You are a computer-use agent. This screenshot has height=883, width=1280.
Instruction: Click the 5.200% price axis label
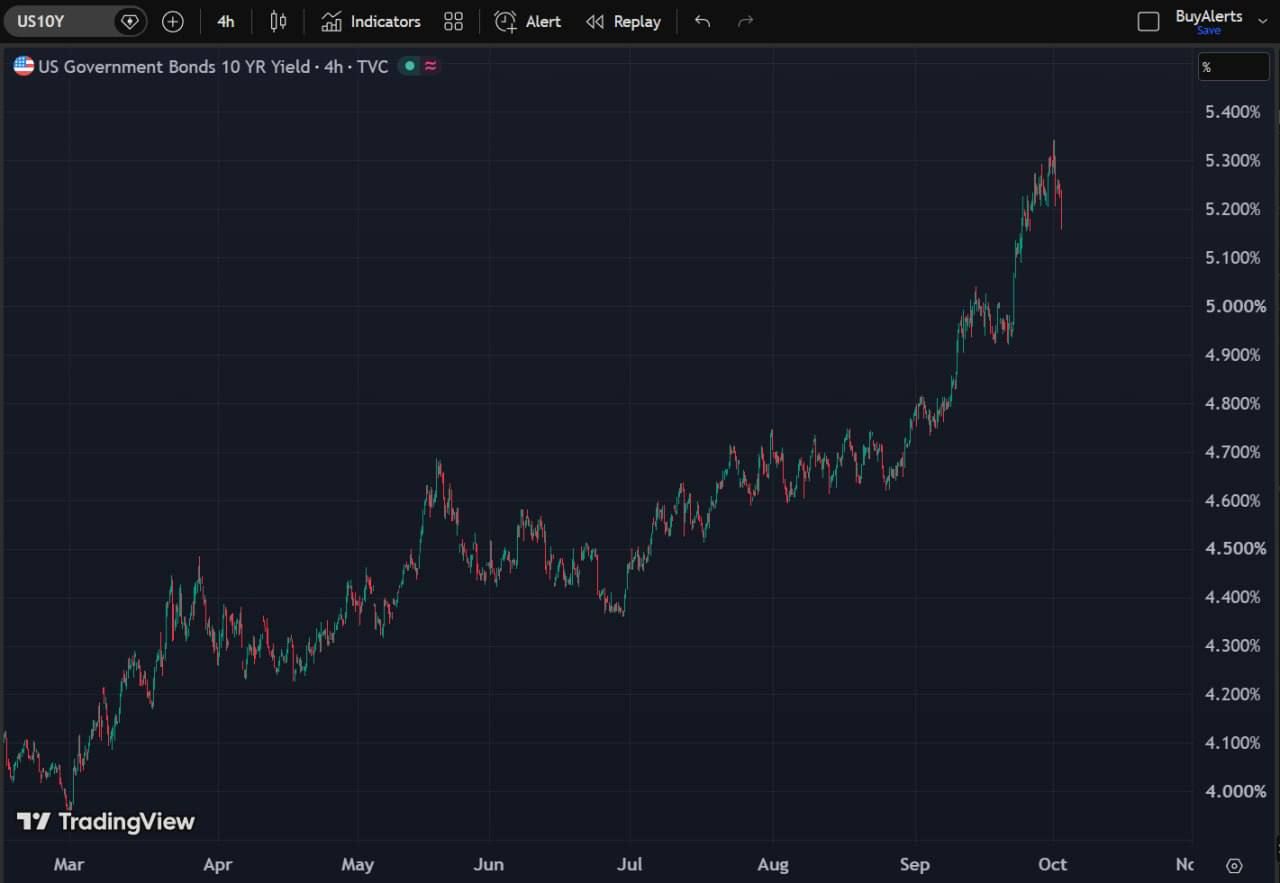tap(1233, 209)
